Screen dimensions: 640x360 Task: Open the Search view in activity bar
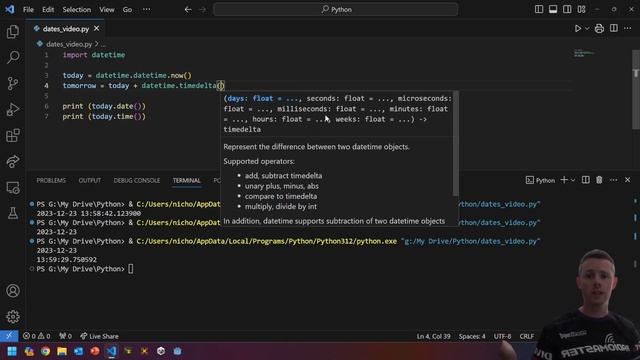tap(13, 57)
